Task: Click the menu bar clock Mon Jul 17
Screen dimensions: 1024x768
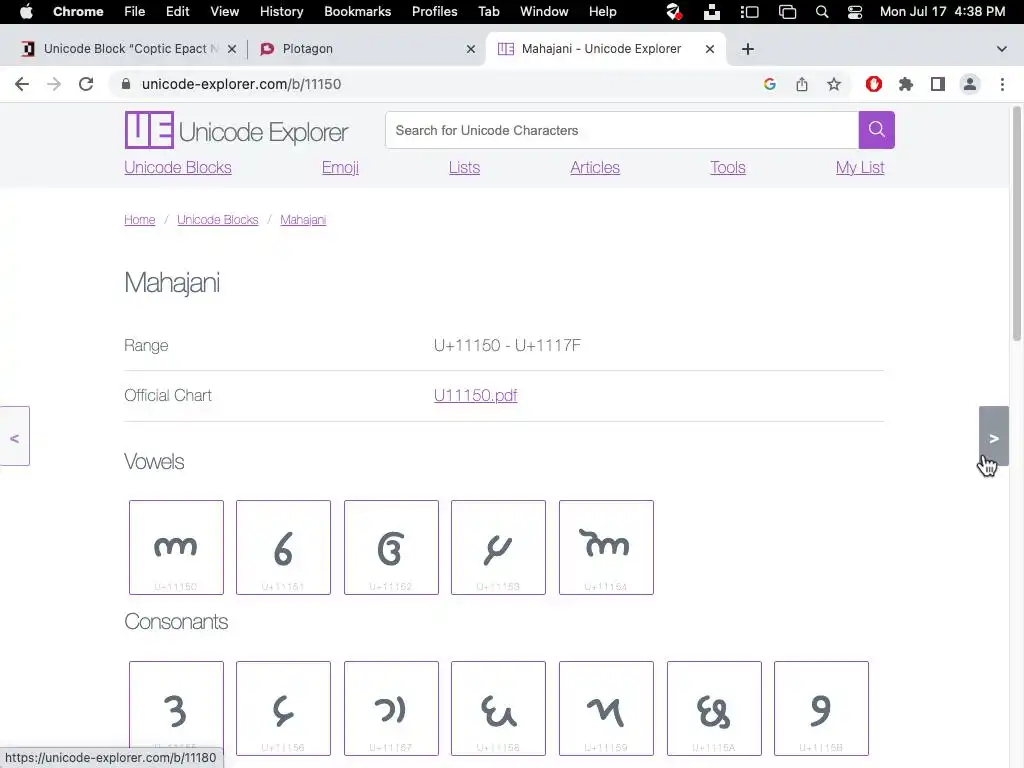Action: 942,12
